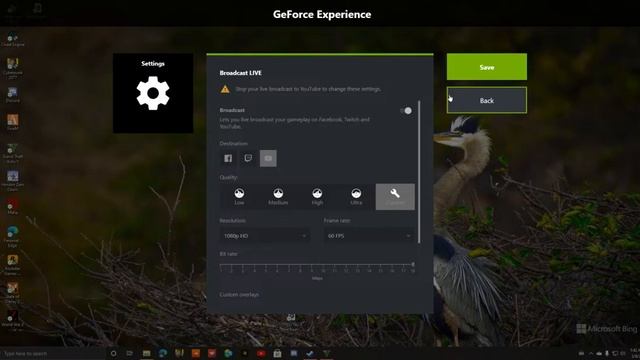Select the Custom quality wrench option
This screenshot has height=360, width=640.
tap(395, 197)
